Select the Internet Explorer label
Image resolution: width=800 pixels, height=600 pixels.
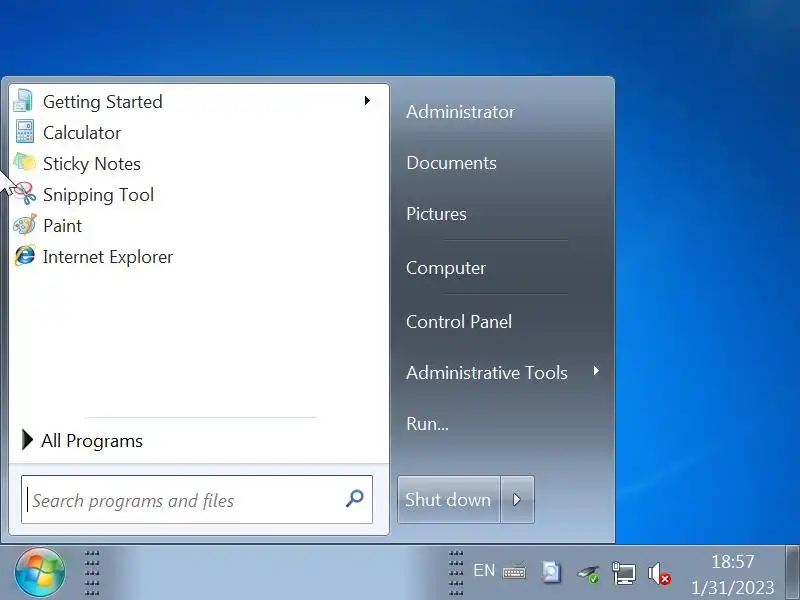point(108,257)
